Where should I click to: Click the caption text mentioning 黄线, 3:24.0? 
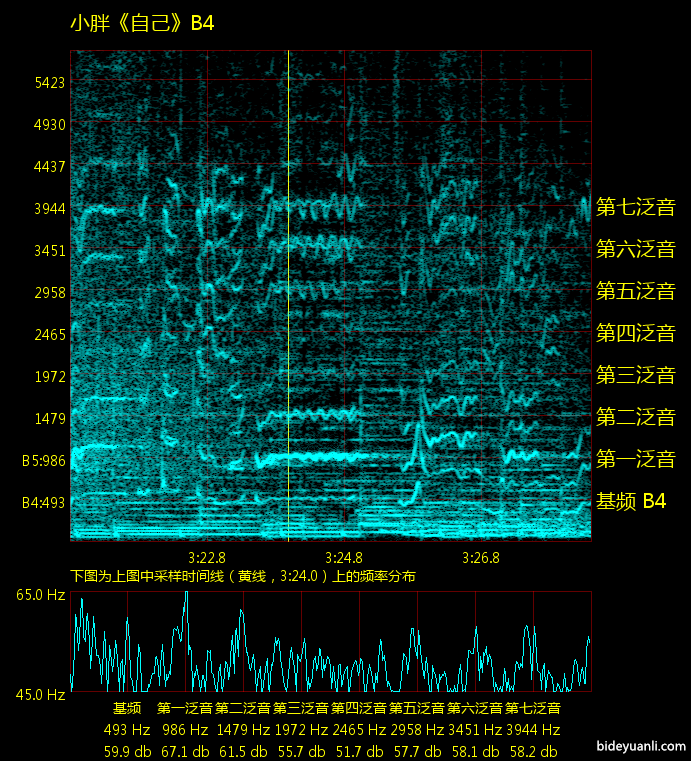[243, 576]
